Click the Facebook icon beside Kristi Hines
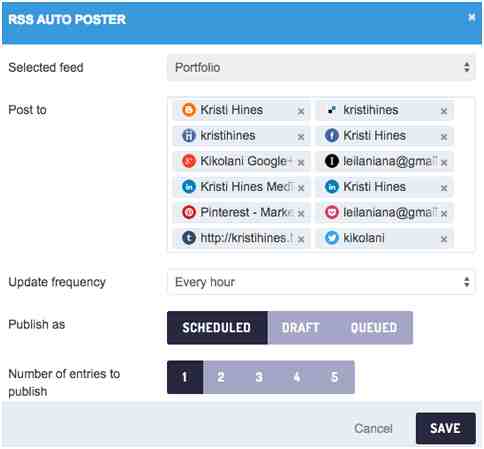This screenshot has height=449, width=484. coord(332,136)
